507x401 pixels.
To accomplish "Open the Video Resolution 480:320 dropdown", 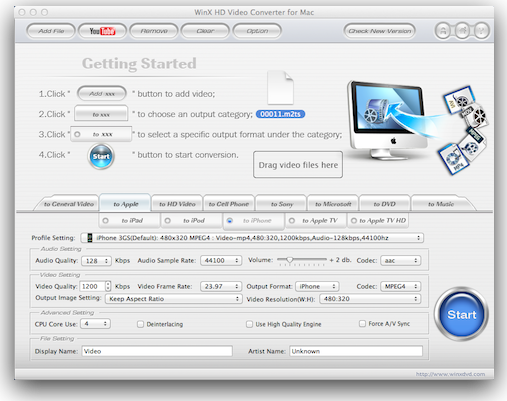I will 370,299.
